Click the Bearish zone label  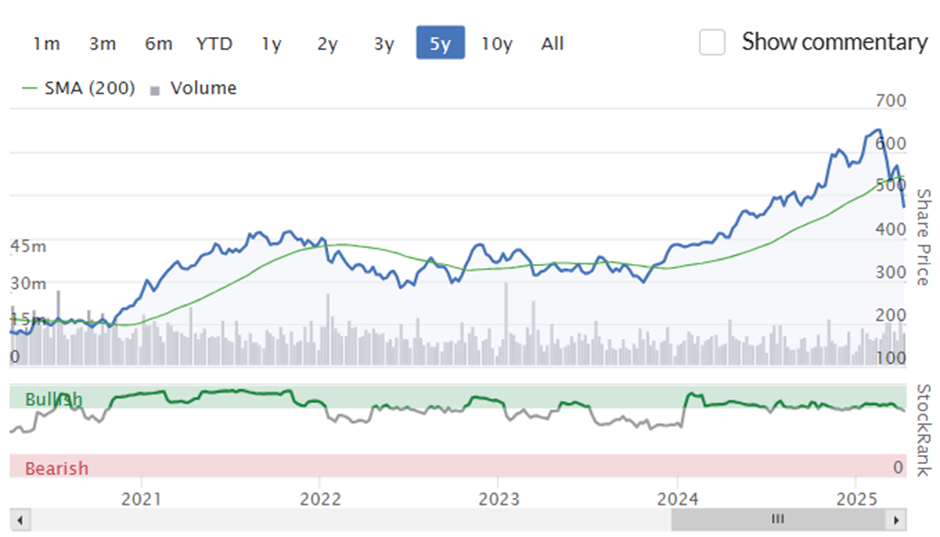tap(56, 468)
